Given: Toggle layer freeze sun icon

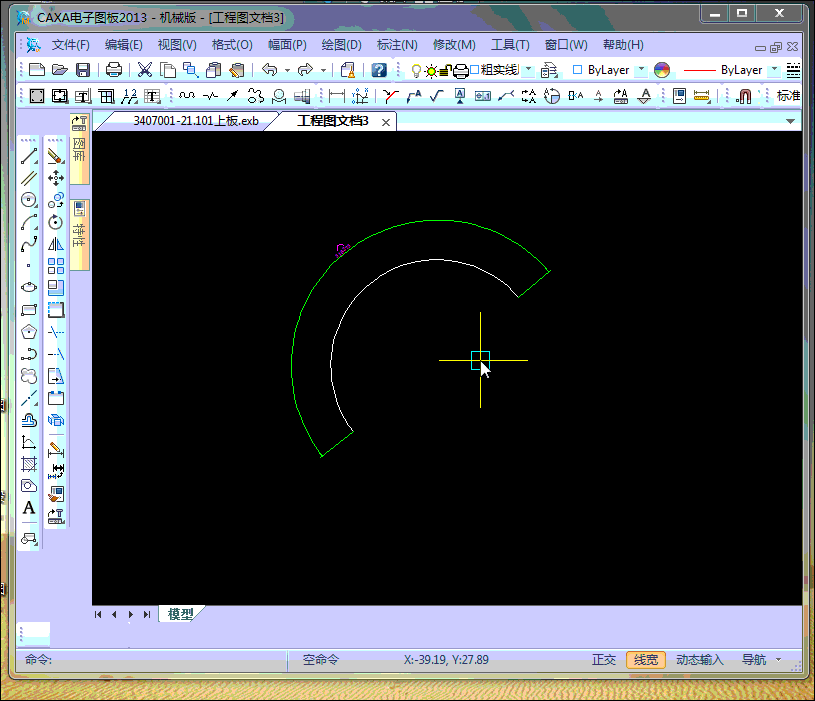Looking at the screenshot, I should tap(431, 71).
